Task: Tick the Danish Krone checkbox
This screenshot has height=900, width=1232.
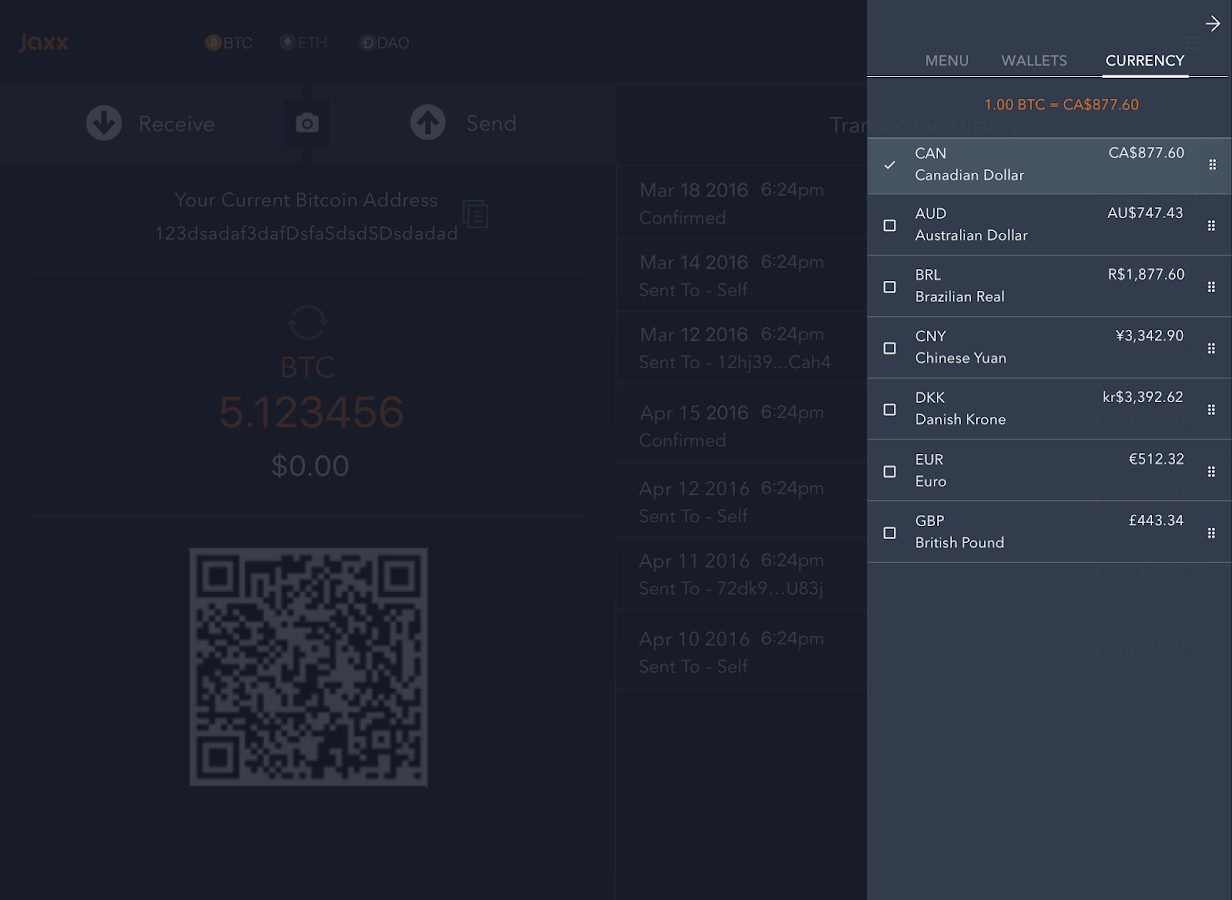Action: click(x=890, y=410)
